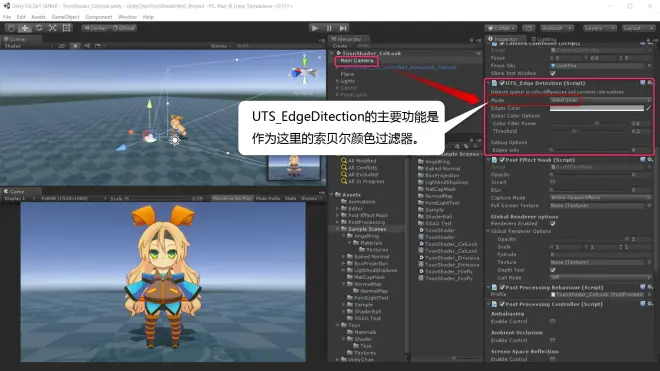Select the Scale tool in toolbar

coord(53,28)
